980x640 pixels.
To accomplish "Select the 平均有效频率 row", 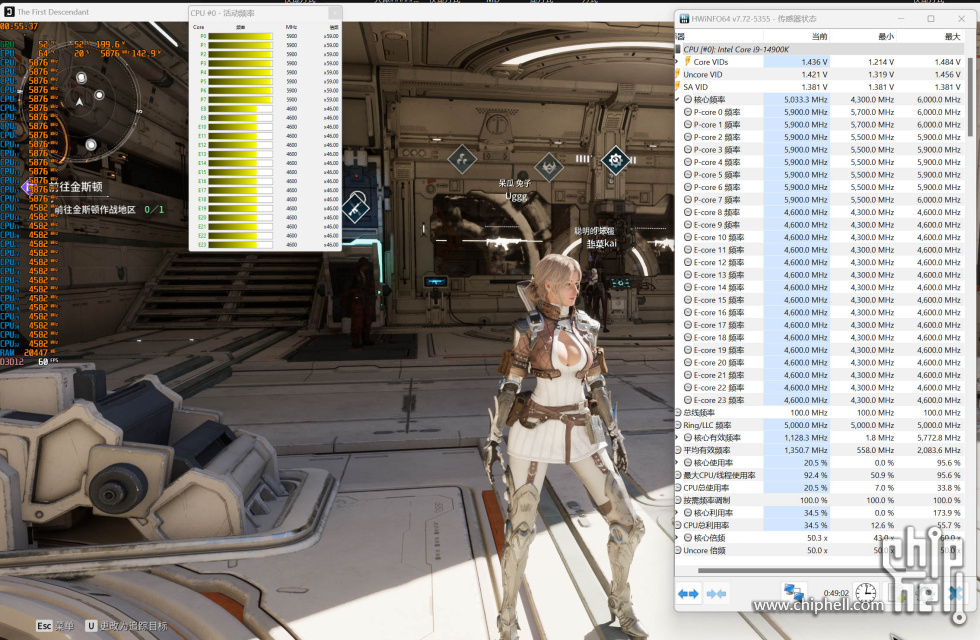I will [819, 450].
